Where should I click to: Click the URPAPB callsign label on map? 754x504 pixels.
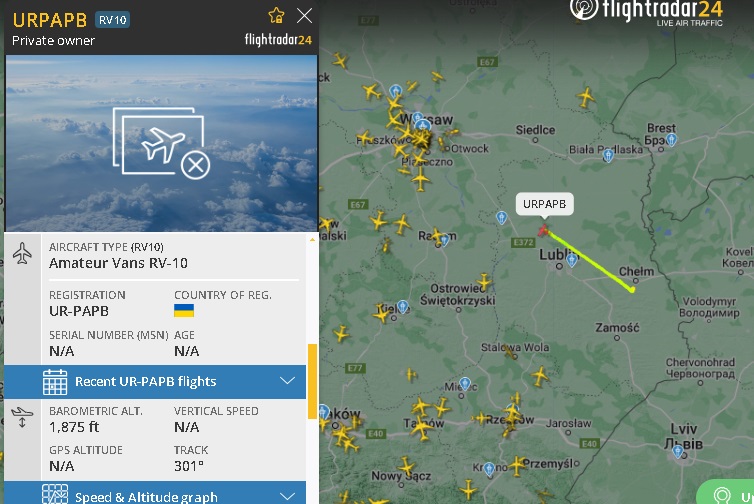coord(544,204)
